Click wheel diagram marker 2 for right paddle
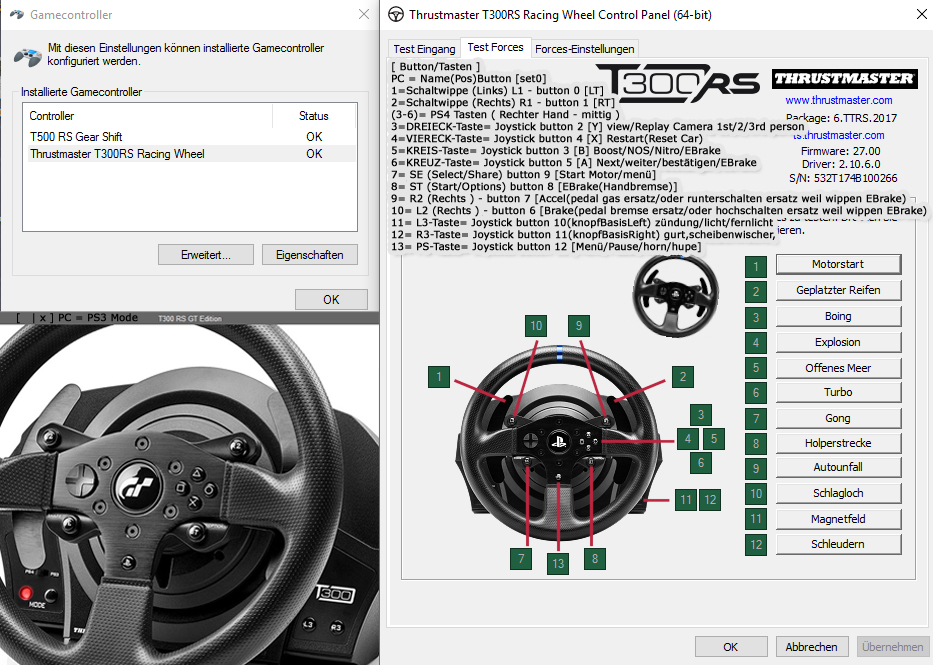Screen dimensions: 933x665 pyautogui.click(x=683, y=377)
